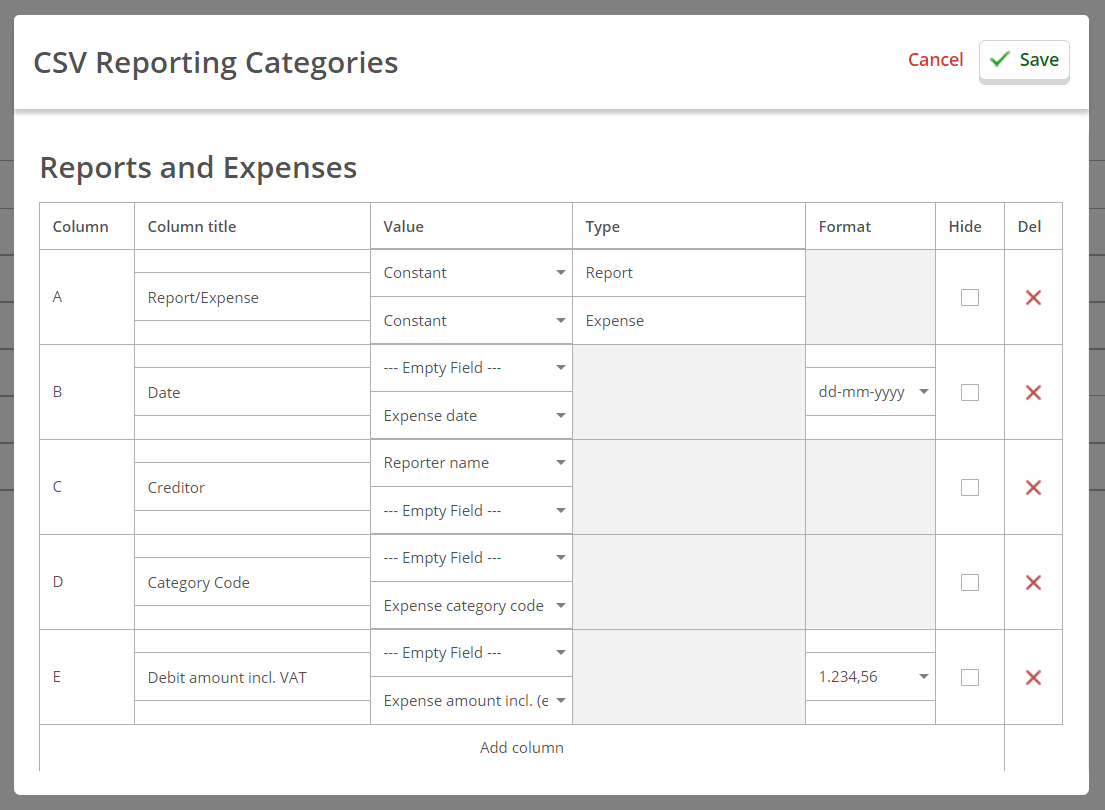Edit Creditor column title field
Image resolution: width=1105 pixels, height=810 pixels.
(x=252, y=488)
